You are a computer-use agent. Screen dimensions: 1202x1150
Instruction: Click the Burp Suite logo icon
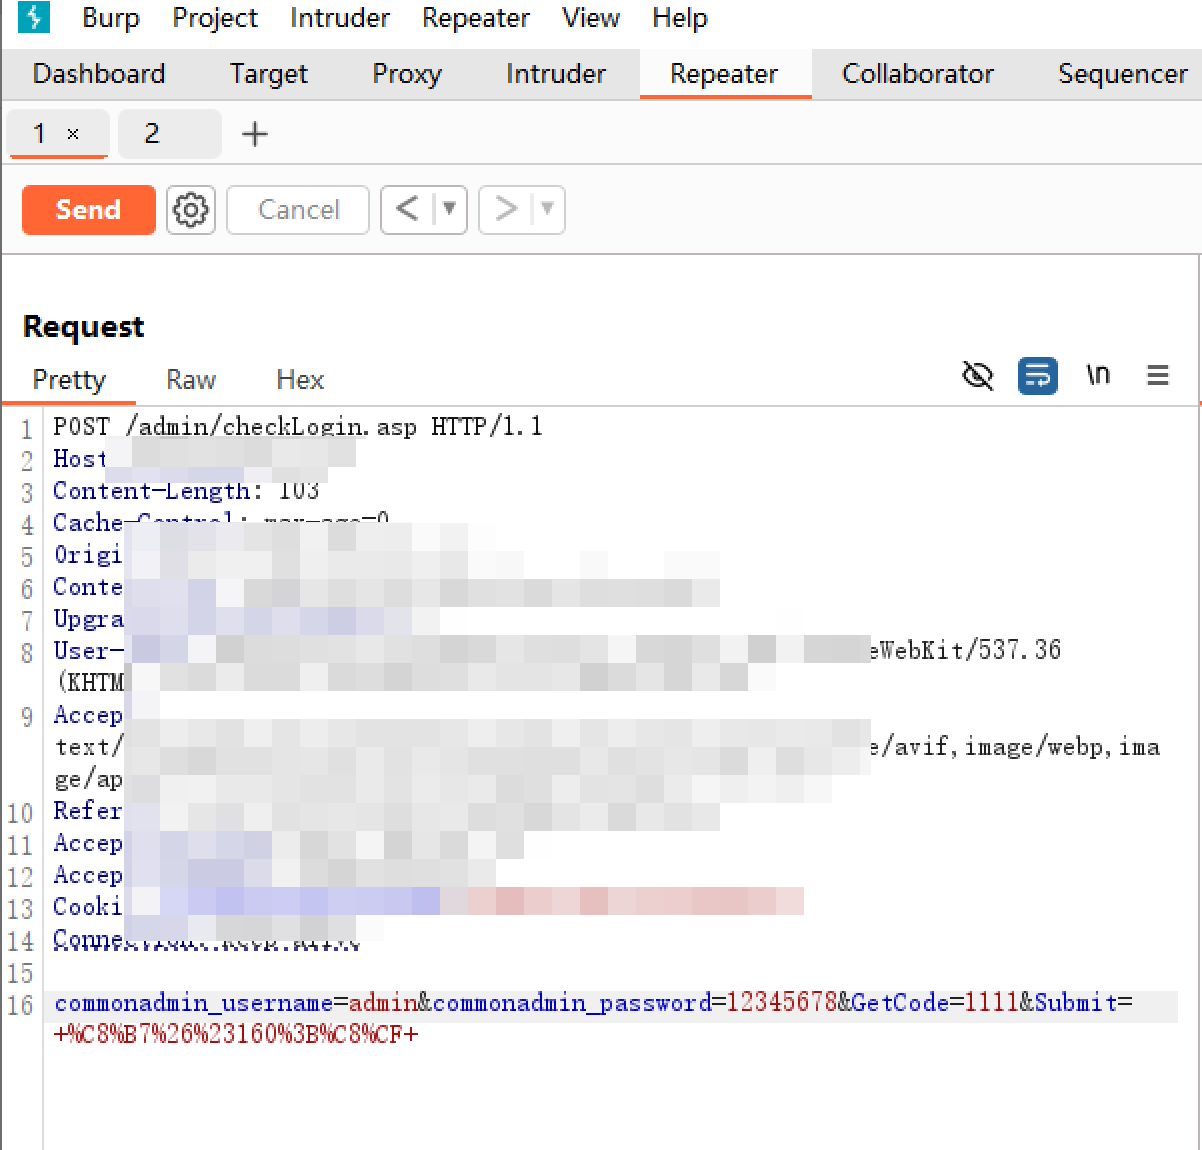pyautogui.click(x=33, y=18)
